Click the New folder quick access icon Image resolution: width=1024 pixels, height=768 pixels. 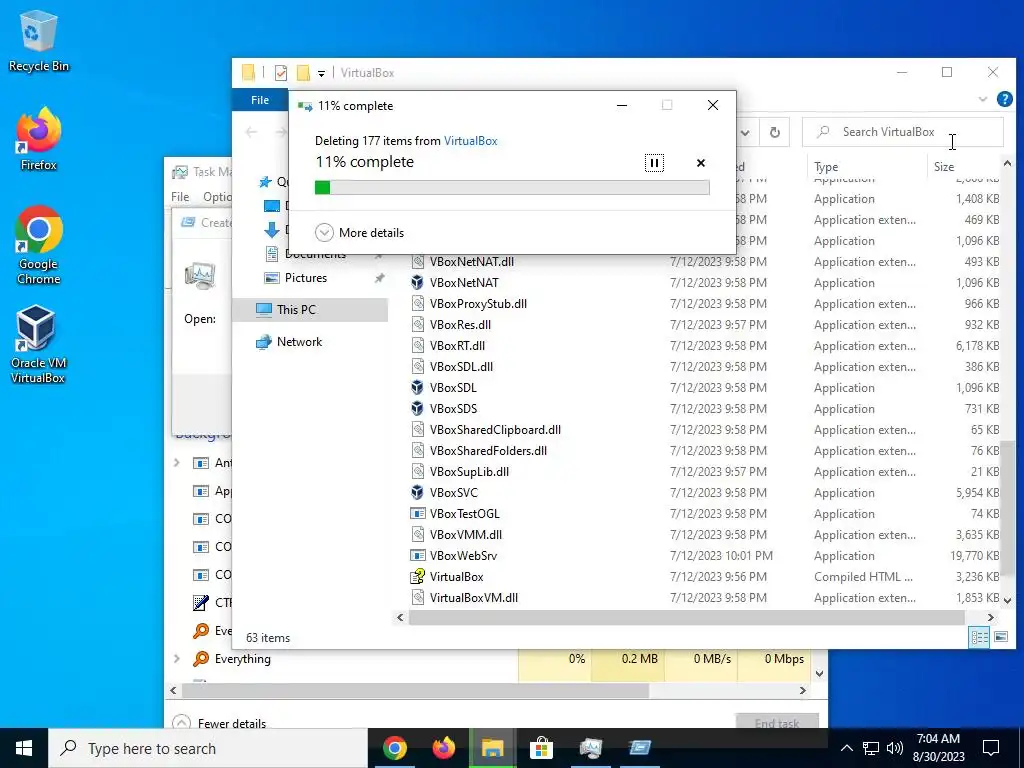click(303, 72)
